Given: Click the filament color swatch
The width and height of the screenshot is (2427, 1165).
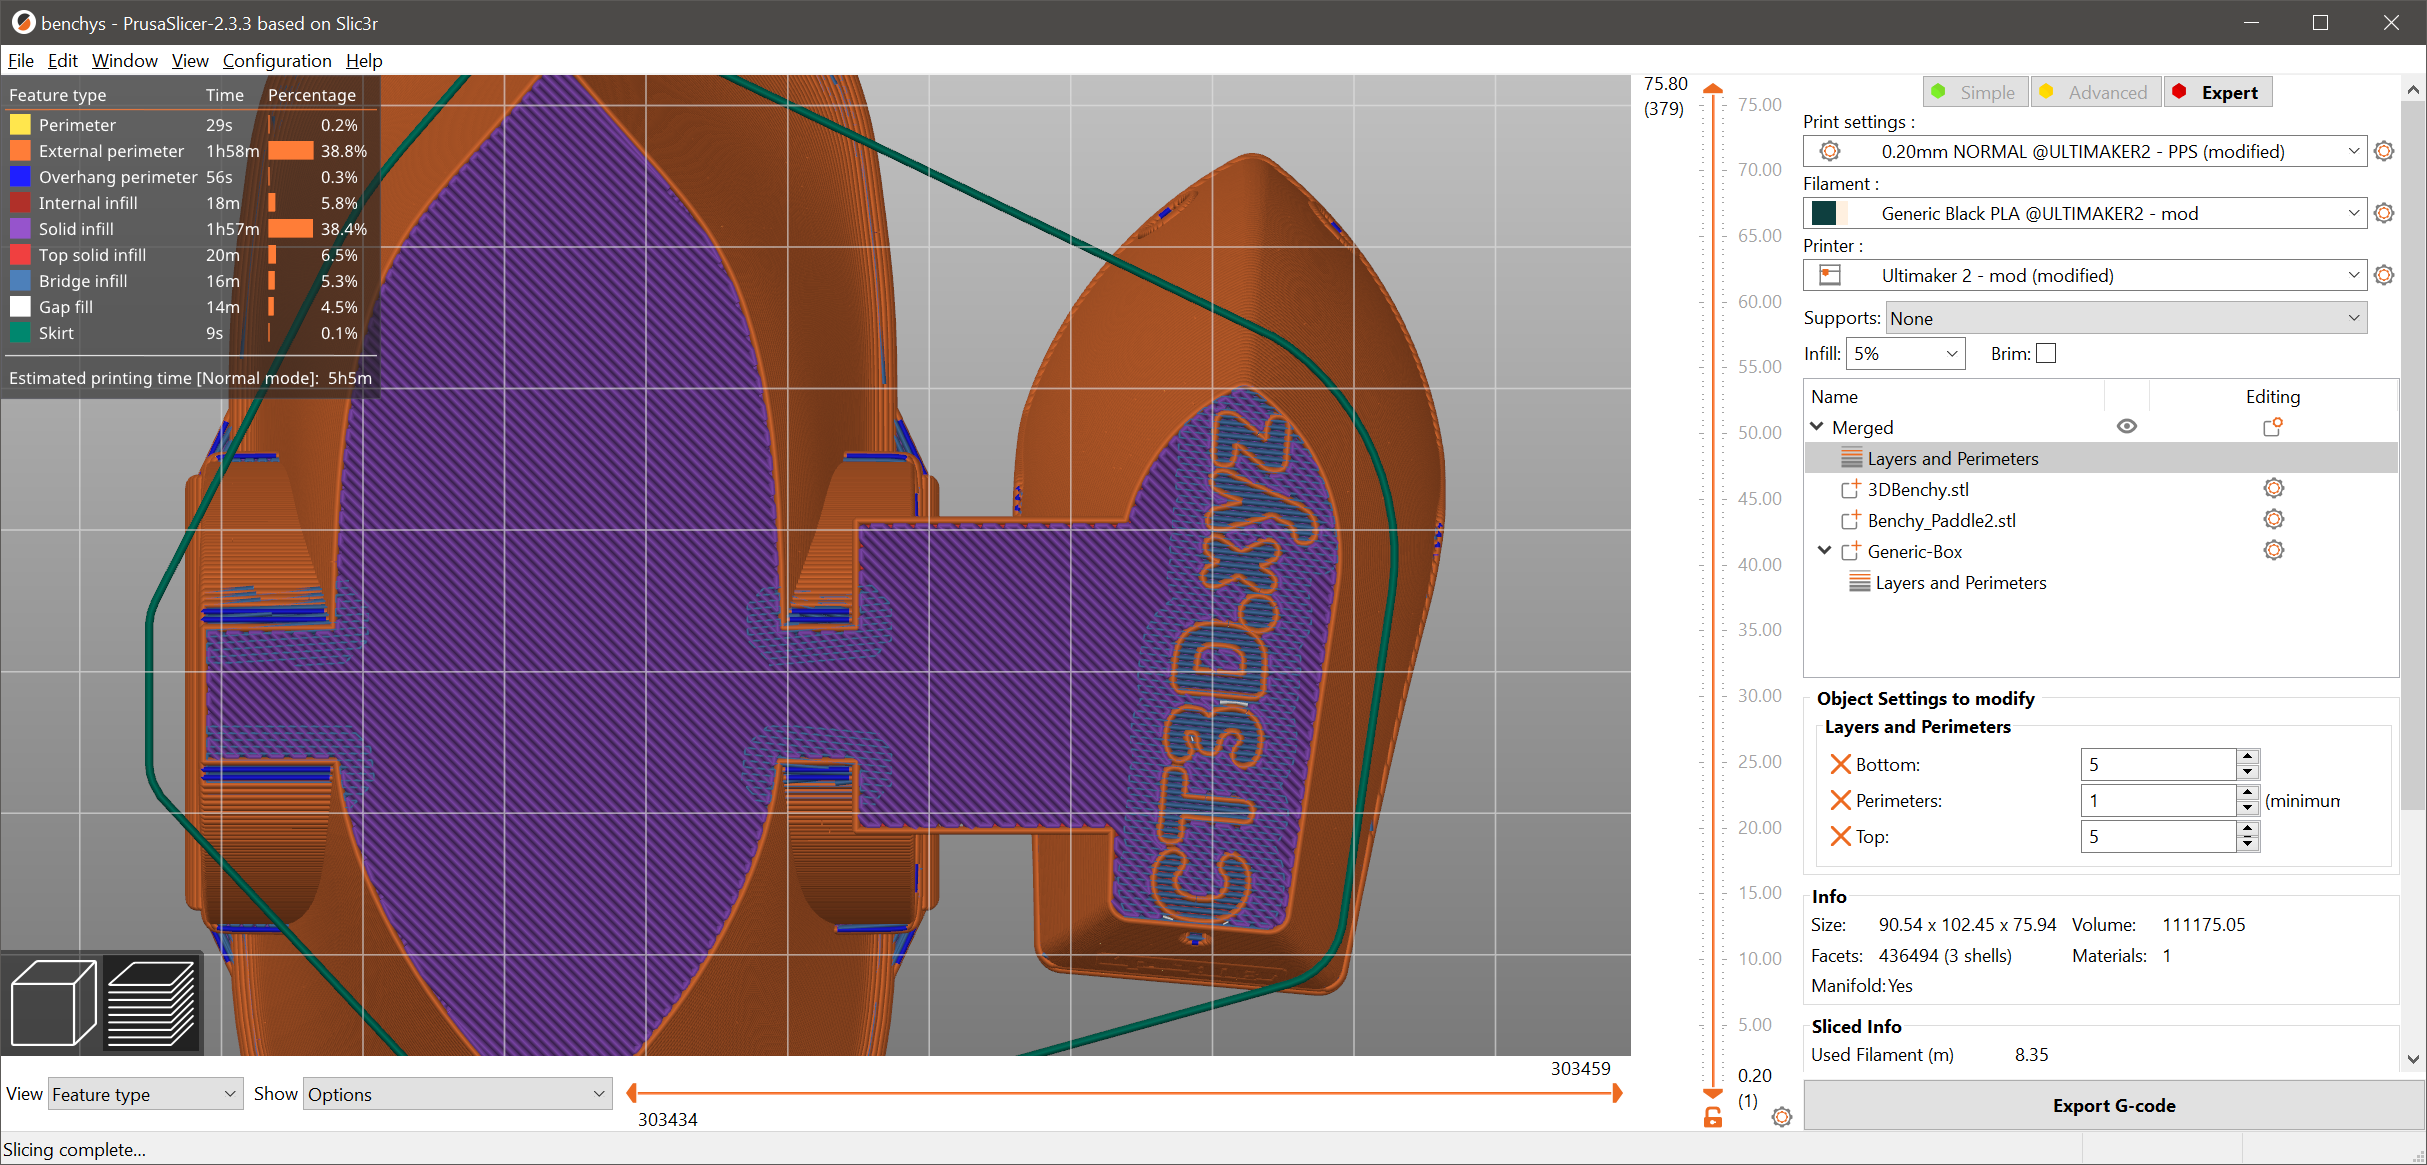Looking at the screenshot, I should [x=1824, y=213].
